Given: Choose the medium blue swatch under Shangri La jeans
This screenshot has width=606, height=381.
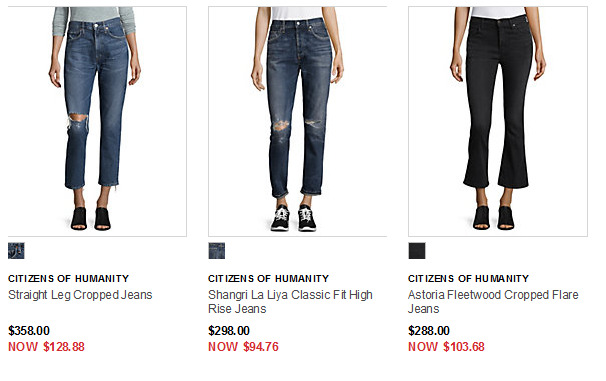Looking at the screenshot, I should coord(216,251).
